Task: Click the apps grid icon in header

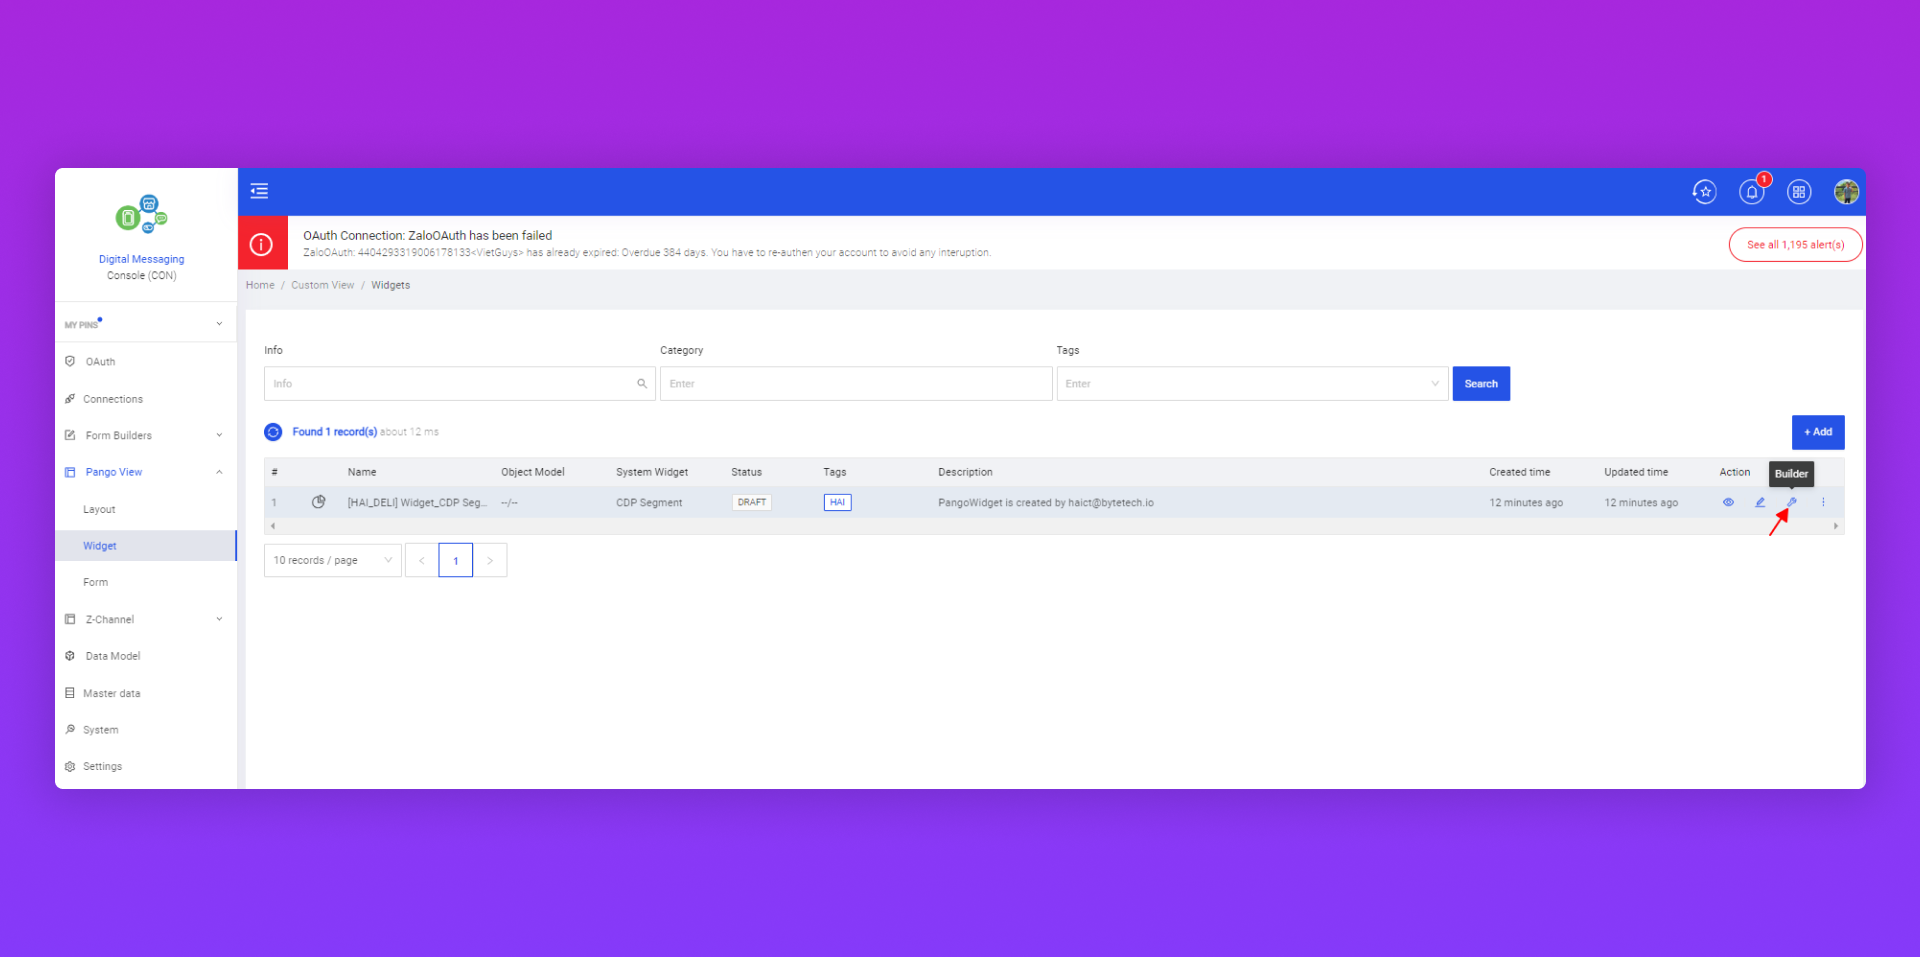Action: tap(1799, 192)
